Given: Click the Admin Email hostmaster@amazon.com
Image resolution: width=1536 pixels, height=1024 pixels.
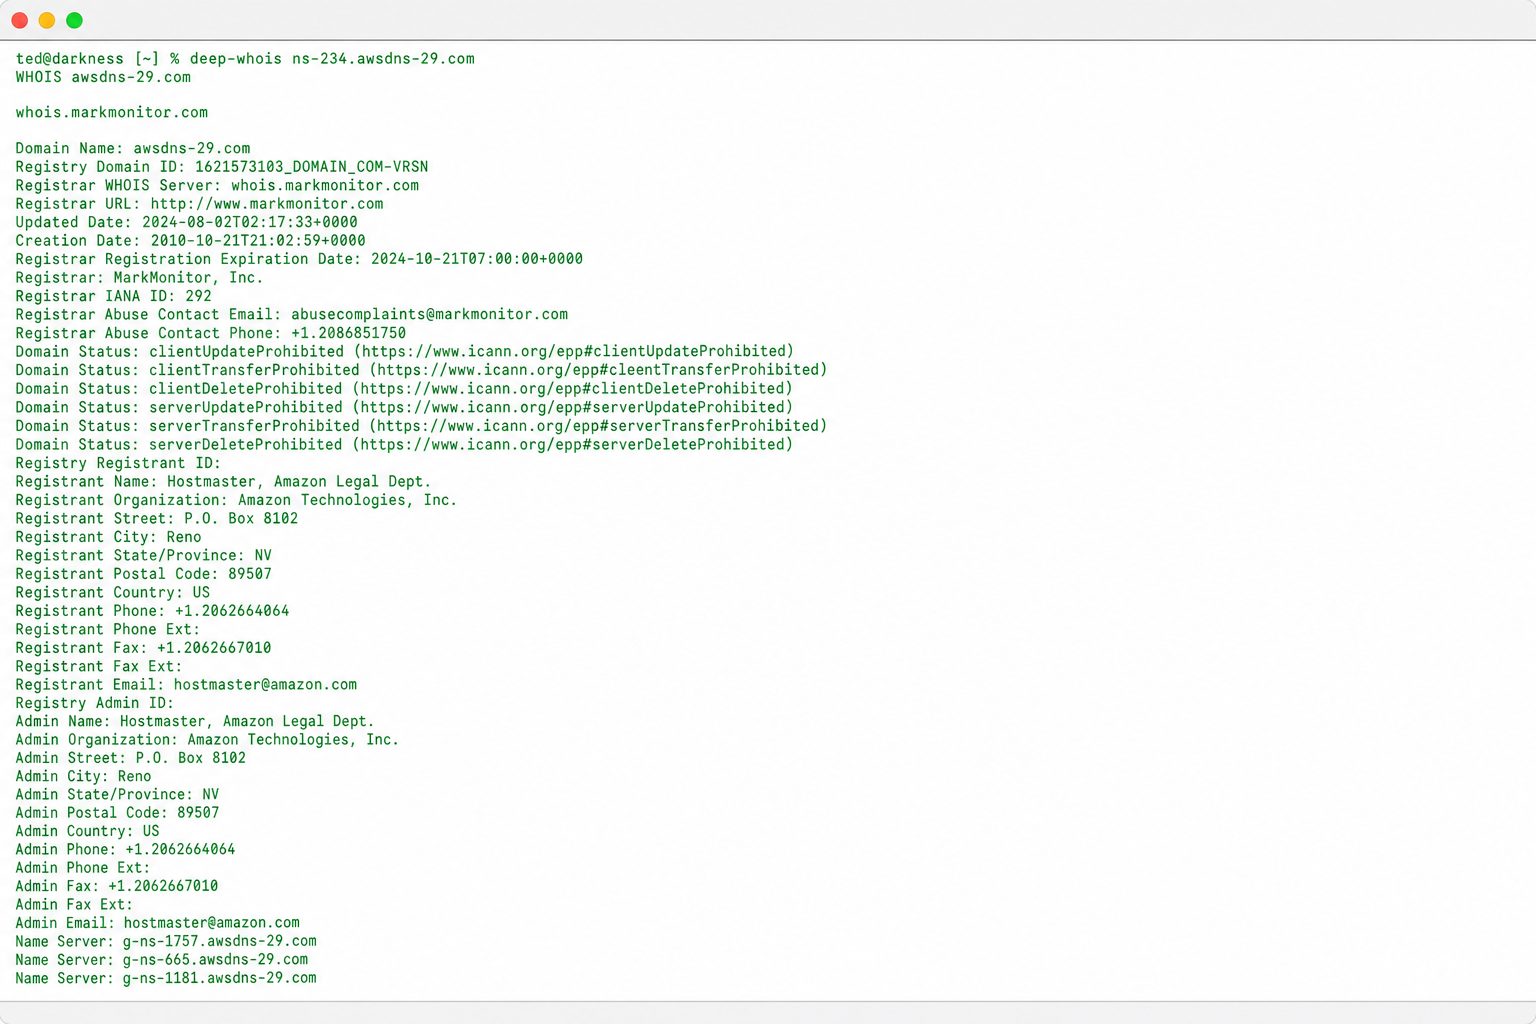Looking at the screenshot, I should [211, 923].
